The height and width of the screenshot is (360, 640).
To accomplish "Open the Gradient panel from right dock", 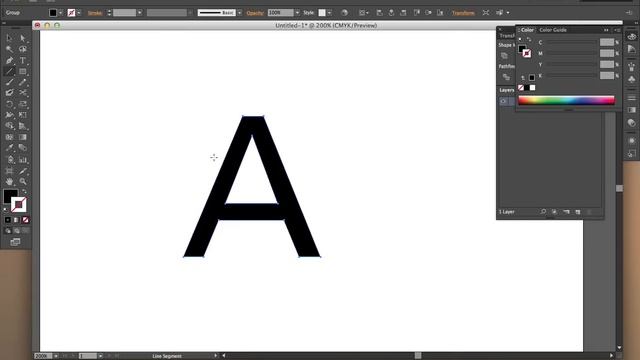I will (x=631, y=110).
